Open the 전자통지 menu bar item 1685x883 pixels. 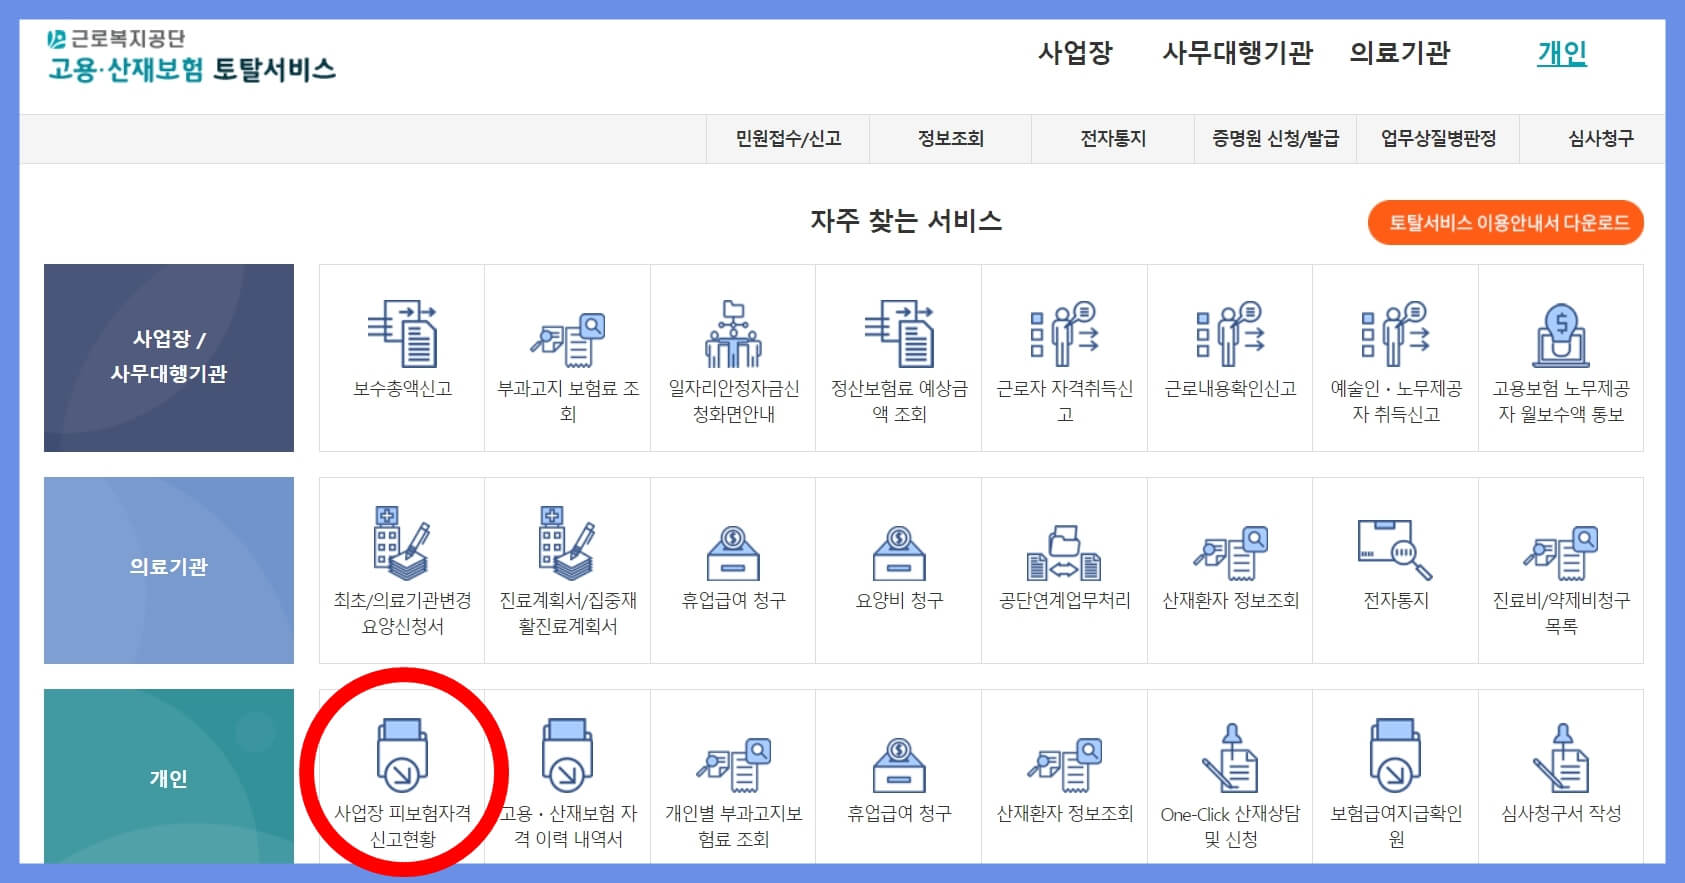(1113, 139)
